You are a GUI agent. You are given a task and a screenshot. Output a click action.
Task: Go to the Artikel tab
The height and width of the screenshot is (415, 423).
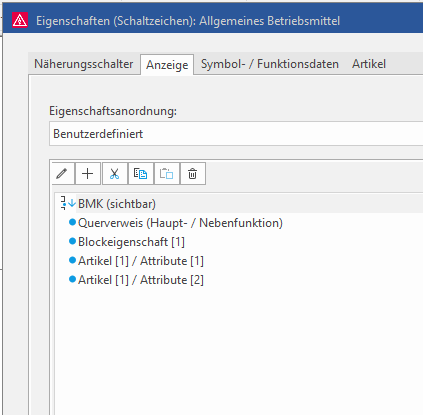(369, 64)
